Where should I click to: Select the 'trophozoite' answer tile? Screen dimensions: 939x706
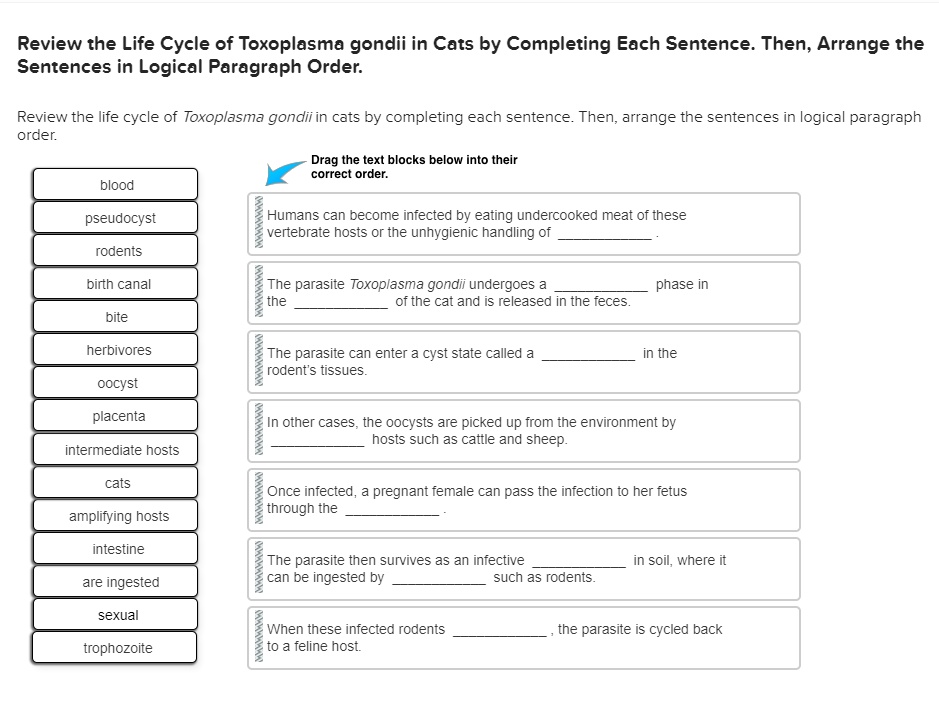click(x=115, y=647)
